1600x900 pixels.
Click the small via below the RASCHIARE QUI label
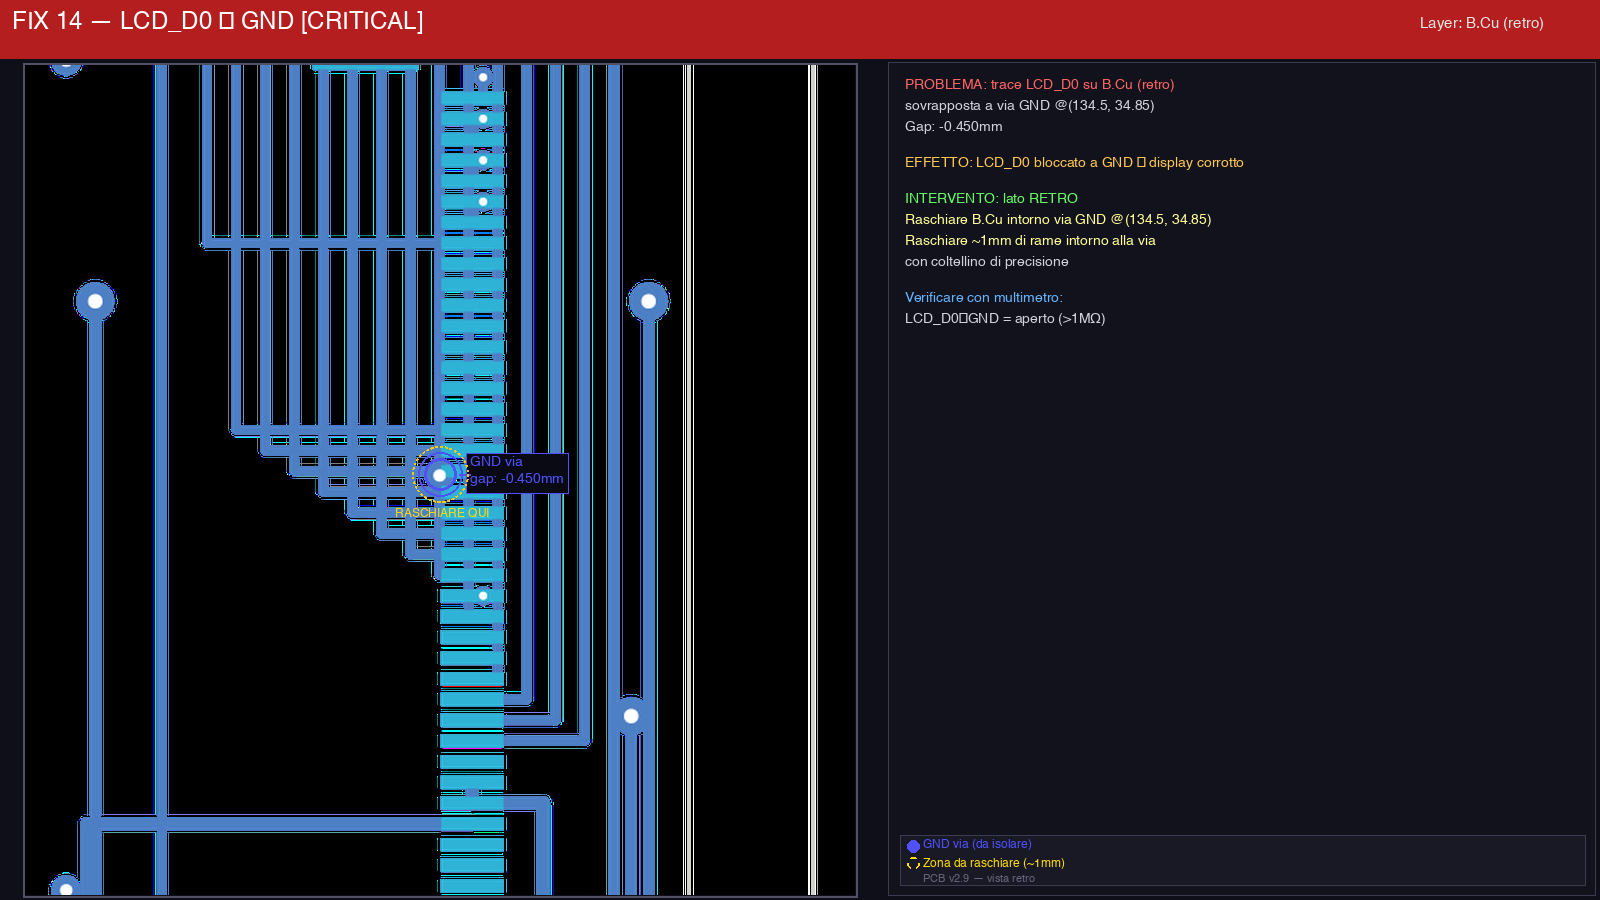[x=483, y=596]
